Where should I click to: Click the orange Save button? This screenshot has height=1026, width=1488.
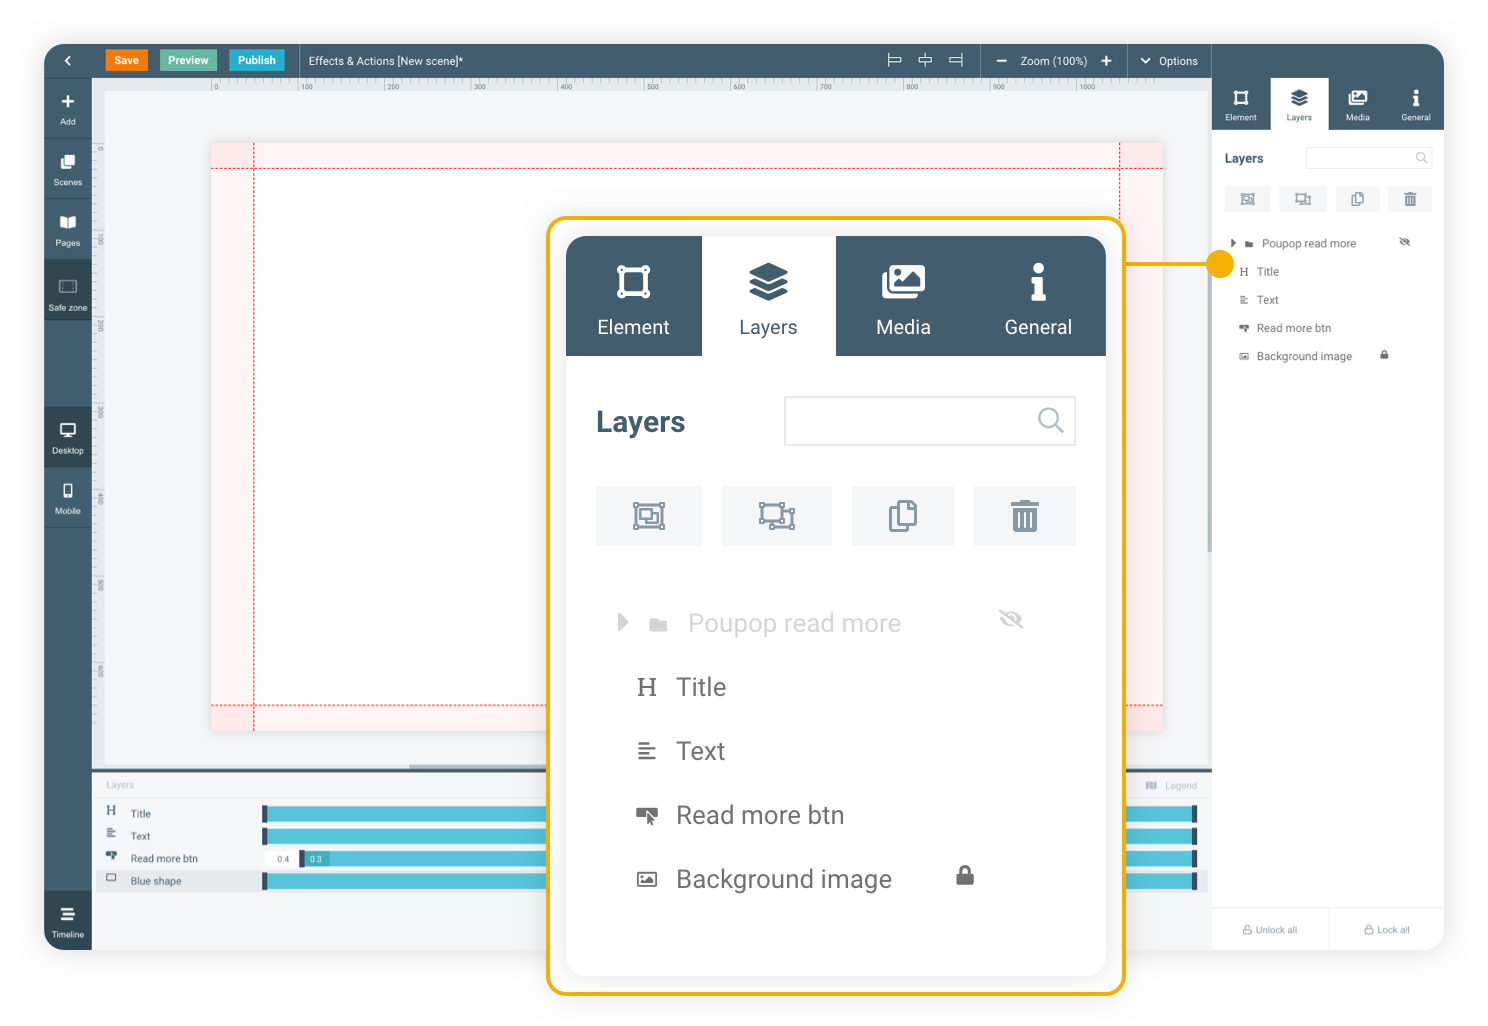coord(127,60)
